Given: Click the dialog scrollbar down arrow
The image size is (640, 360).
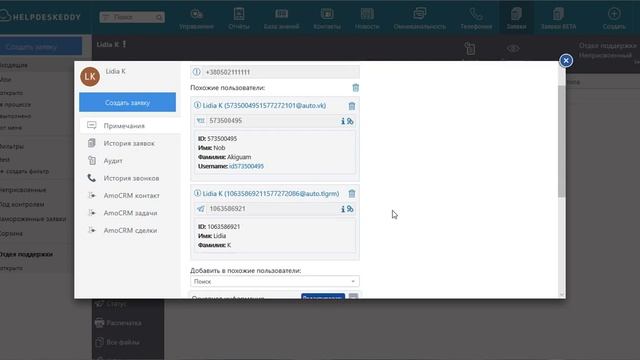Looking at the screenshot, I should 562,295.
